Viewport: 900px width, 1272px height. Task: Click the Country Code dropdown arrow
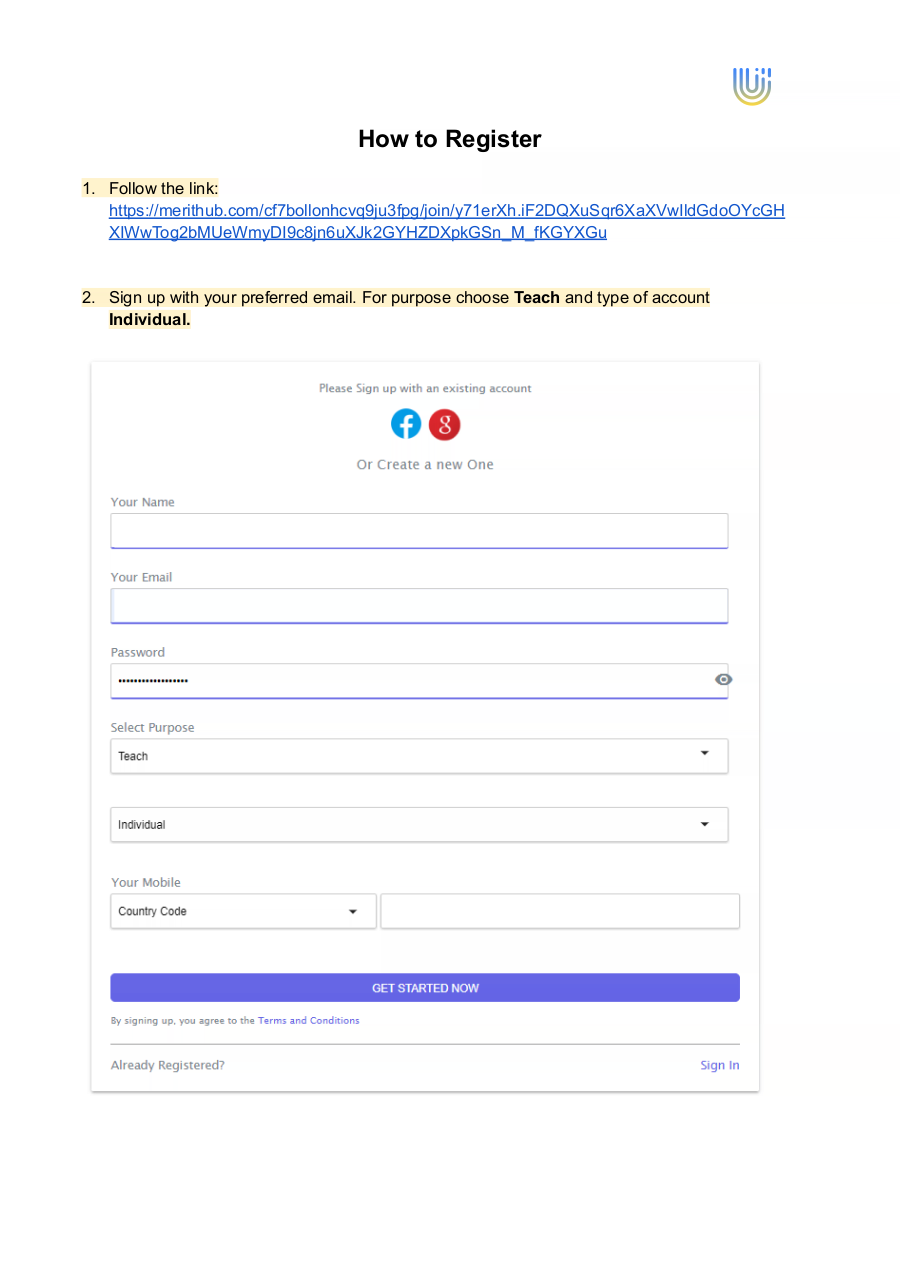click(352, 911)
